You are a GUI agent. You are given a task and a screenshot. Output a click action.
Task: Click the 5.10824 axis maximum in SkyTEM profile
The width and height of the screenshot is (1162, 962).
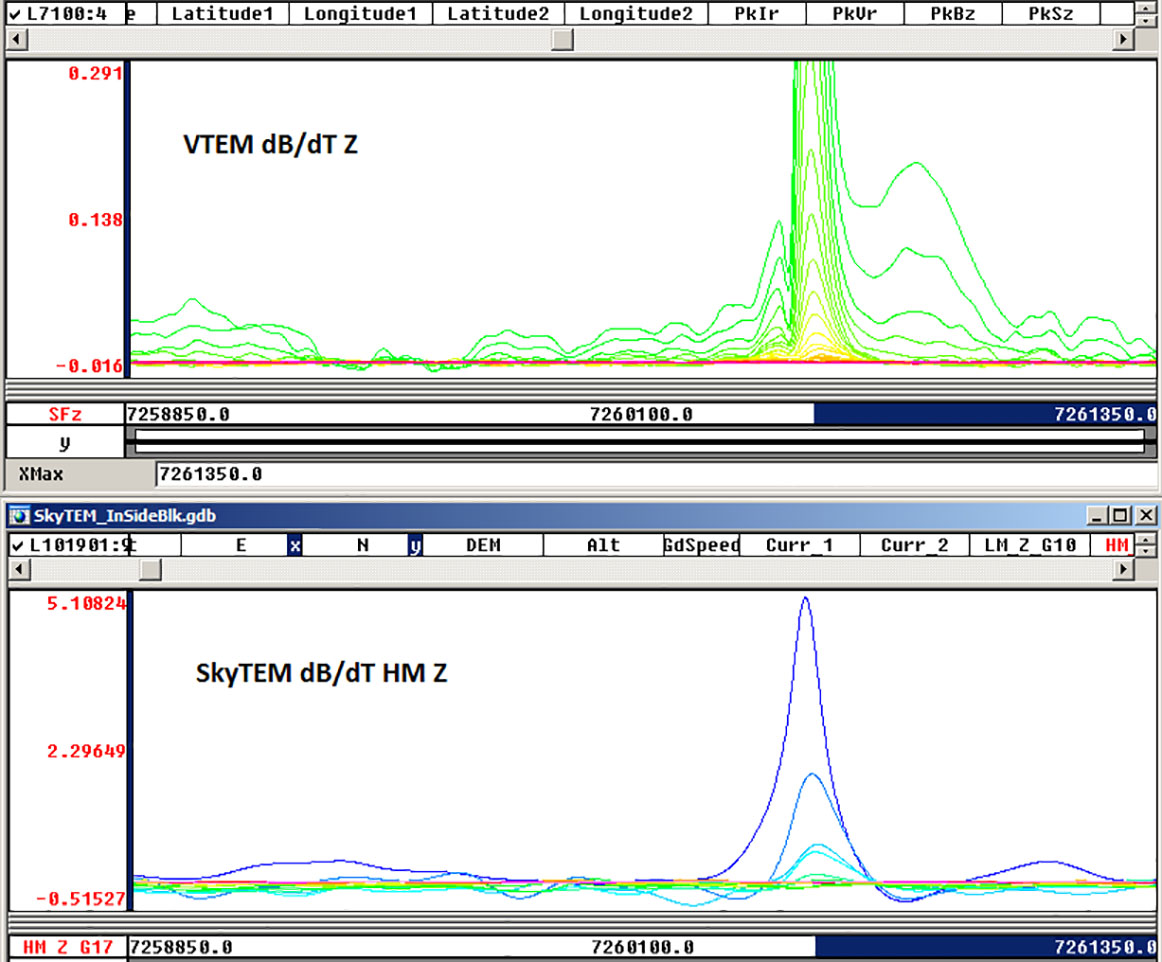tap(86, 603)
